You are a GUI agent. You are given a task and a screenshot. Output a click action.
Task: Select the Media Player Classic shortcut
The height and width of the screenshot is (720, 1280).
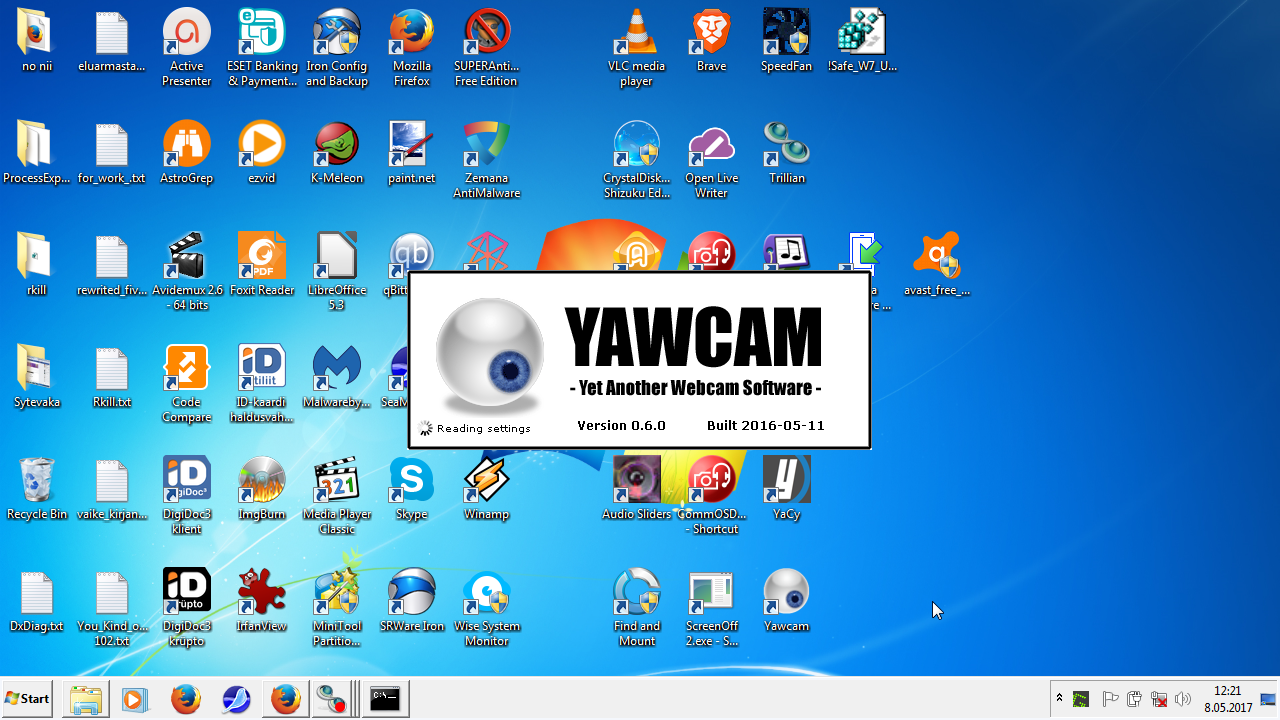point(337,496)
